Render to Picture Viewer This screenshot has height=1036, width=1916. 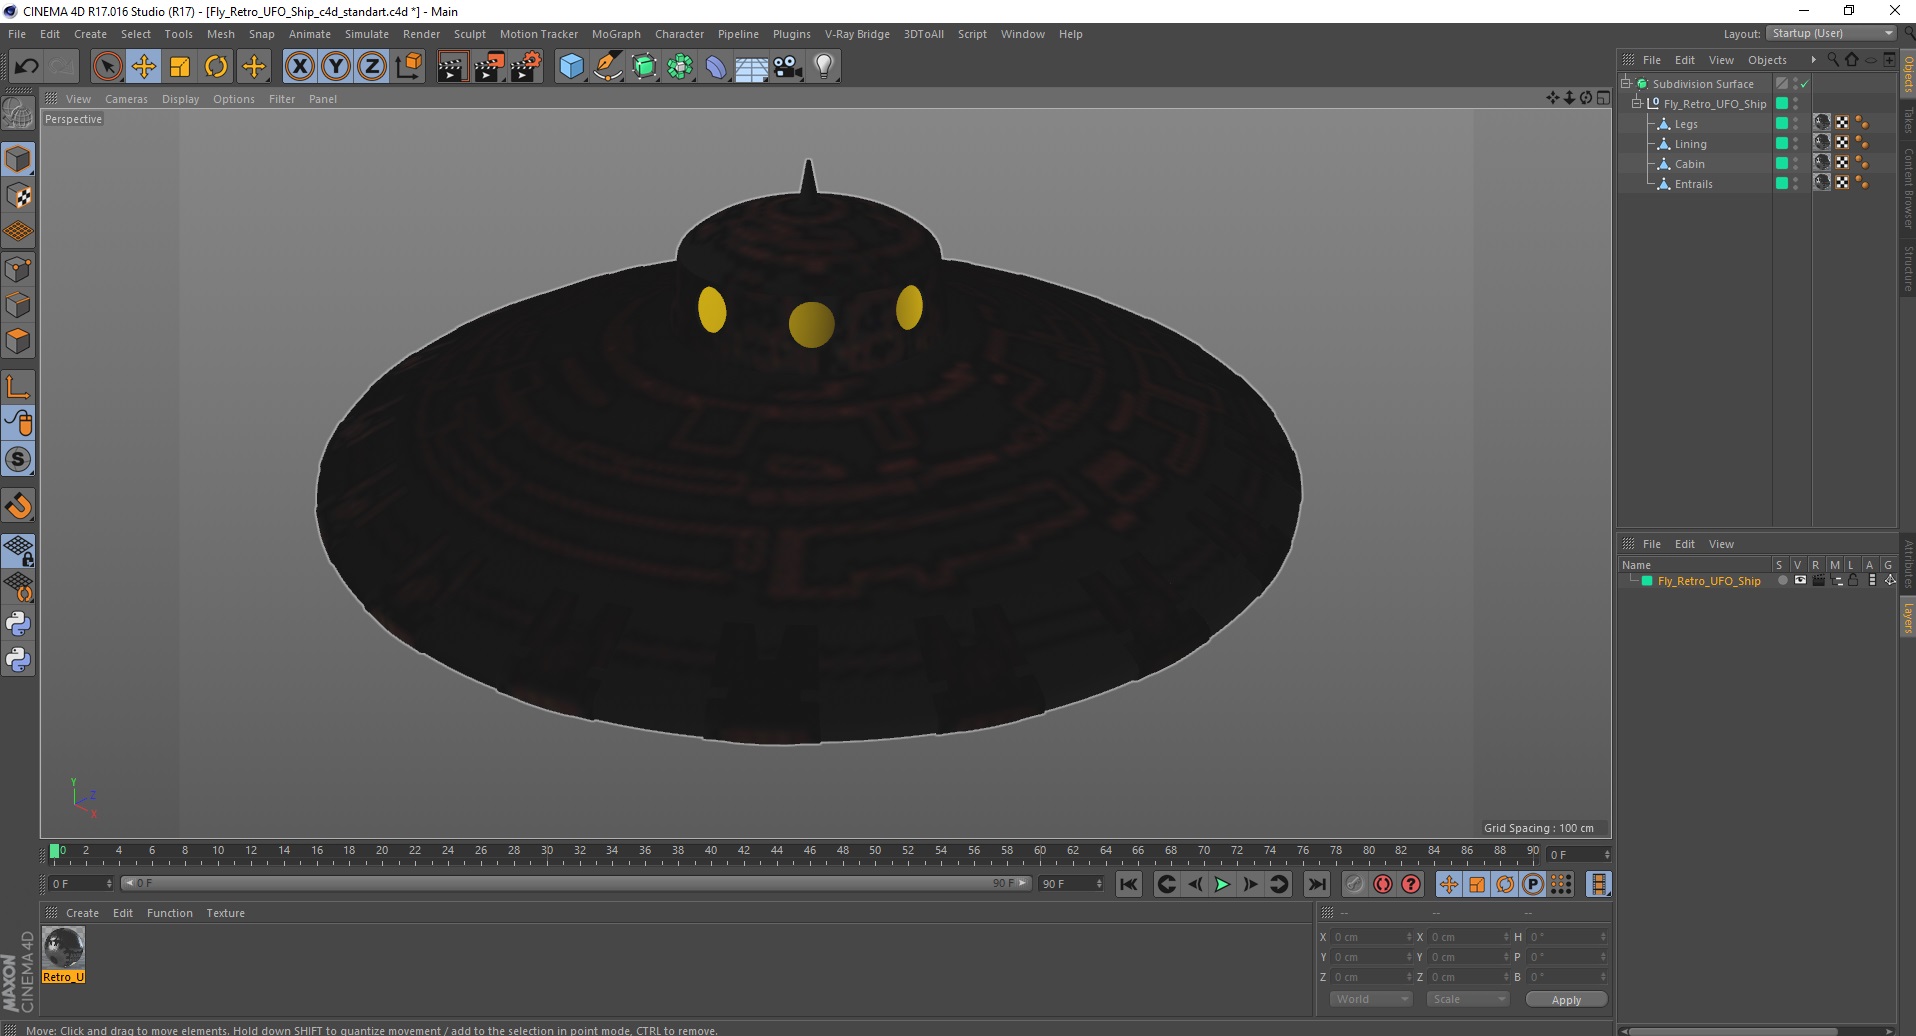(489, 67)
